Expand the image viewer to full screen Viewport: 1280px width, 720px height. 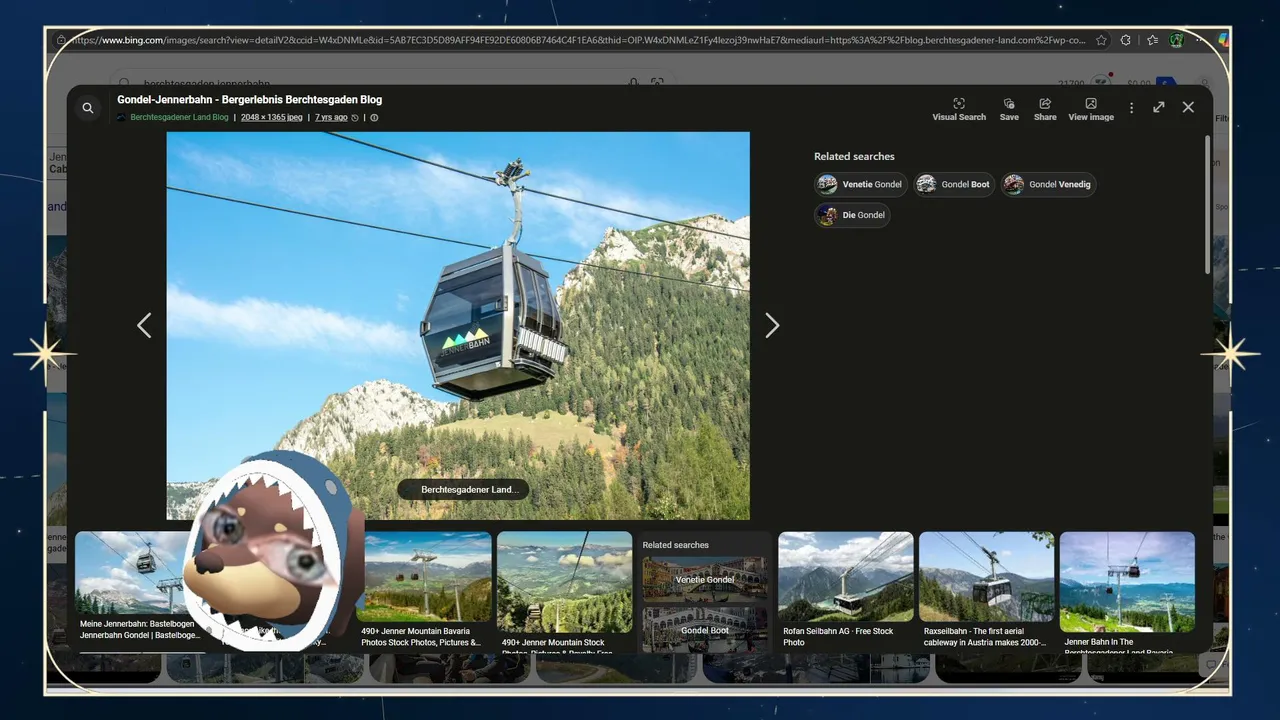click(x=1159, y=107)
